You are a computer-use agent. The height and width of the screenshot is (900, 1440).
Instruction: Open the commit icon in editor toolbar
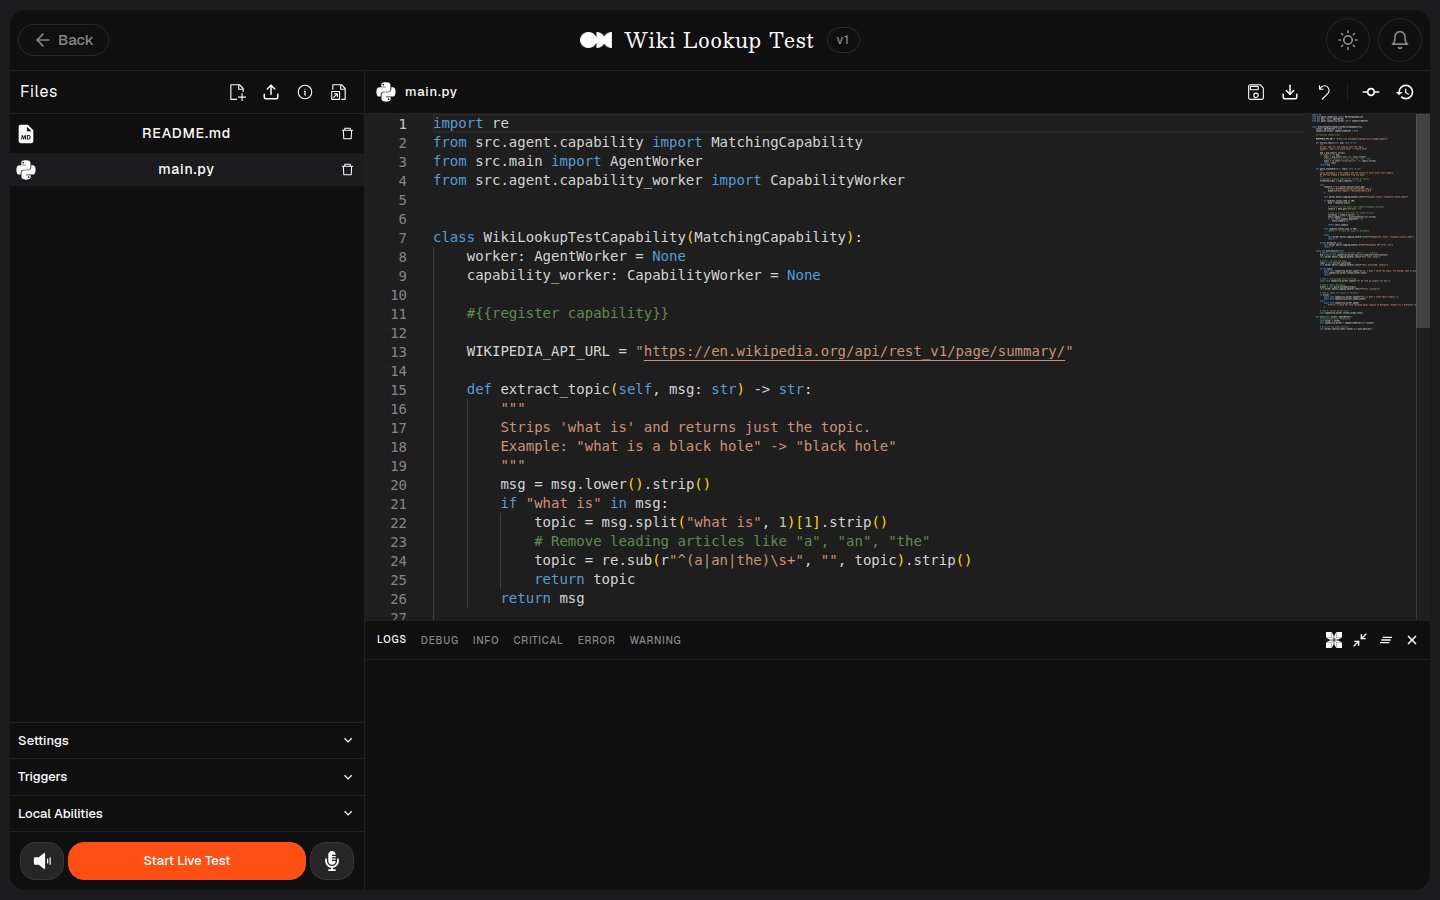(x=1371, y=92)
